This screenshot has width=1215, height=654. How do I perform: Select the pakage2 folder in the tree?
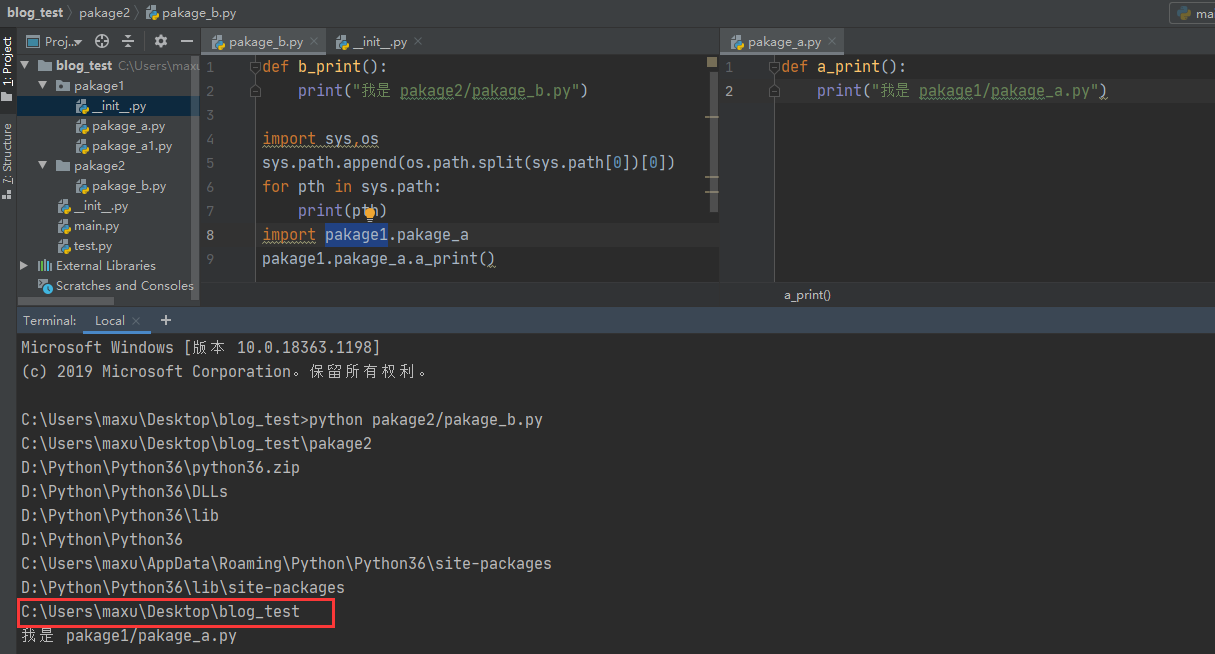click(90, 166)
